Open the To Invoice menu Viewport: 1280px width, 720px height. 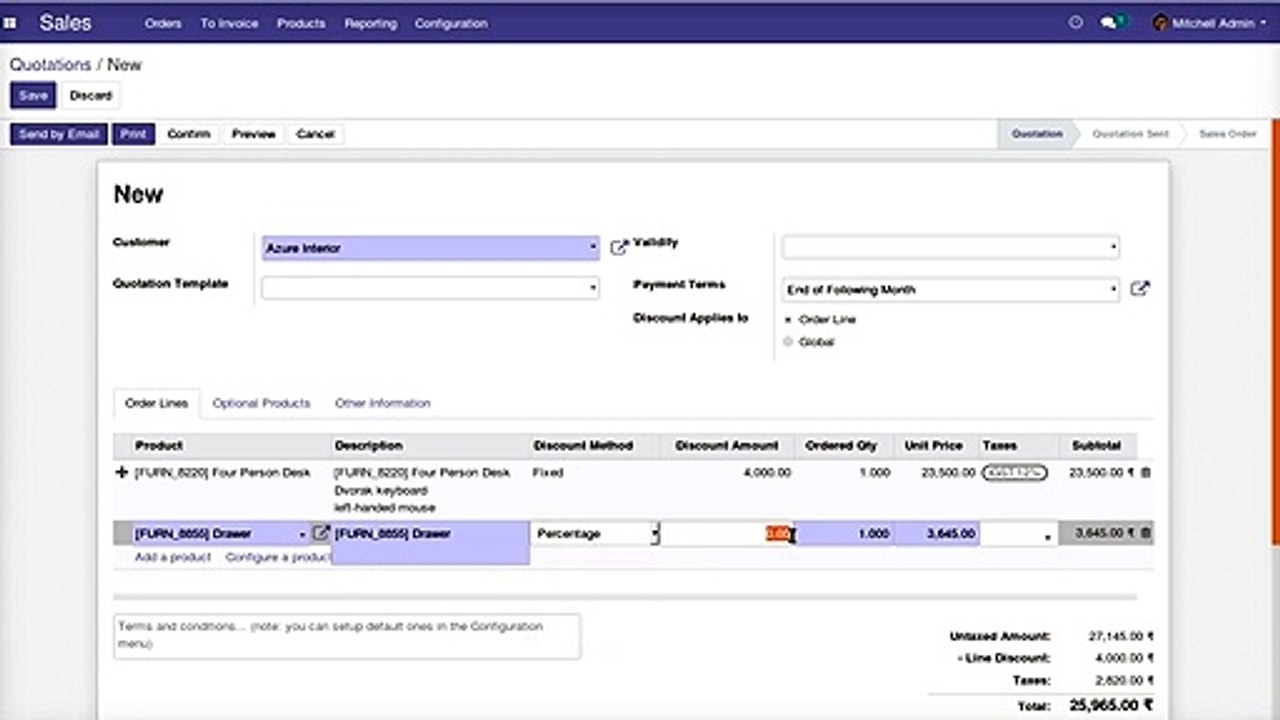229,23
